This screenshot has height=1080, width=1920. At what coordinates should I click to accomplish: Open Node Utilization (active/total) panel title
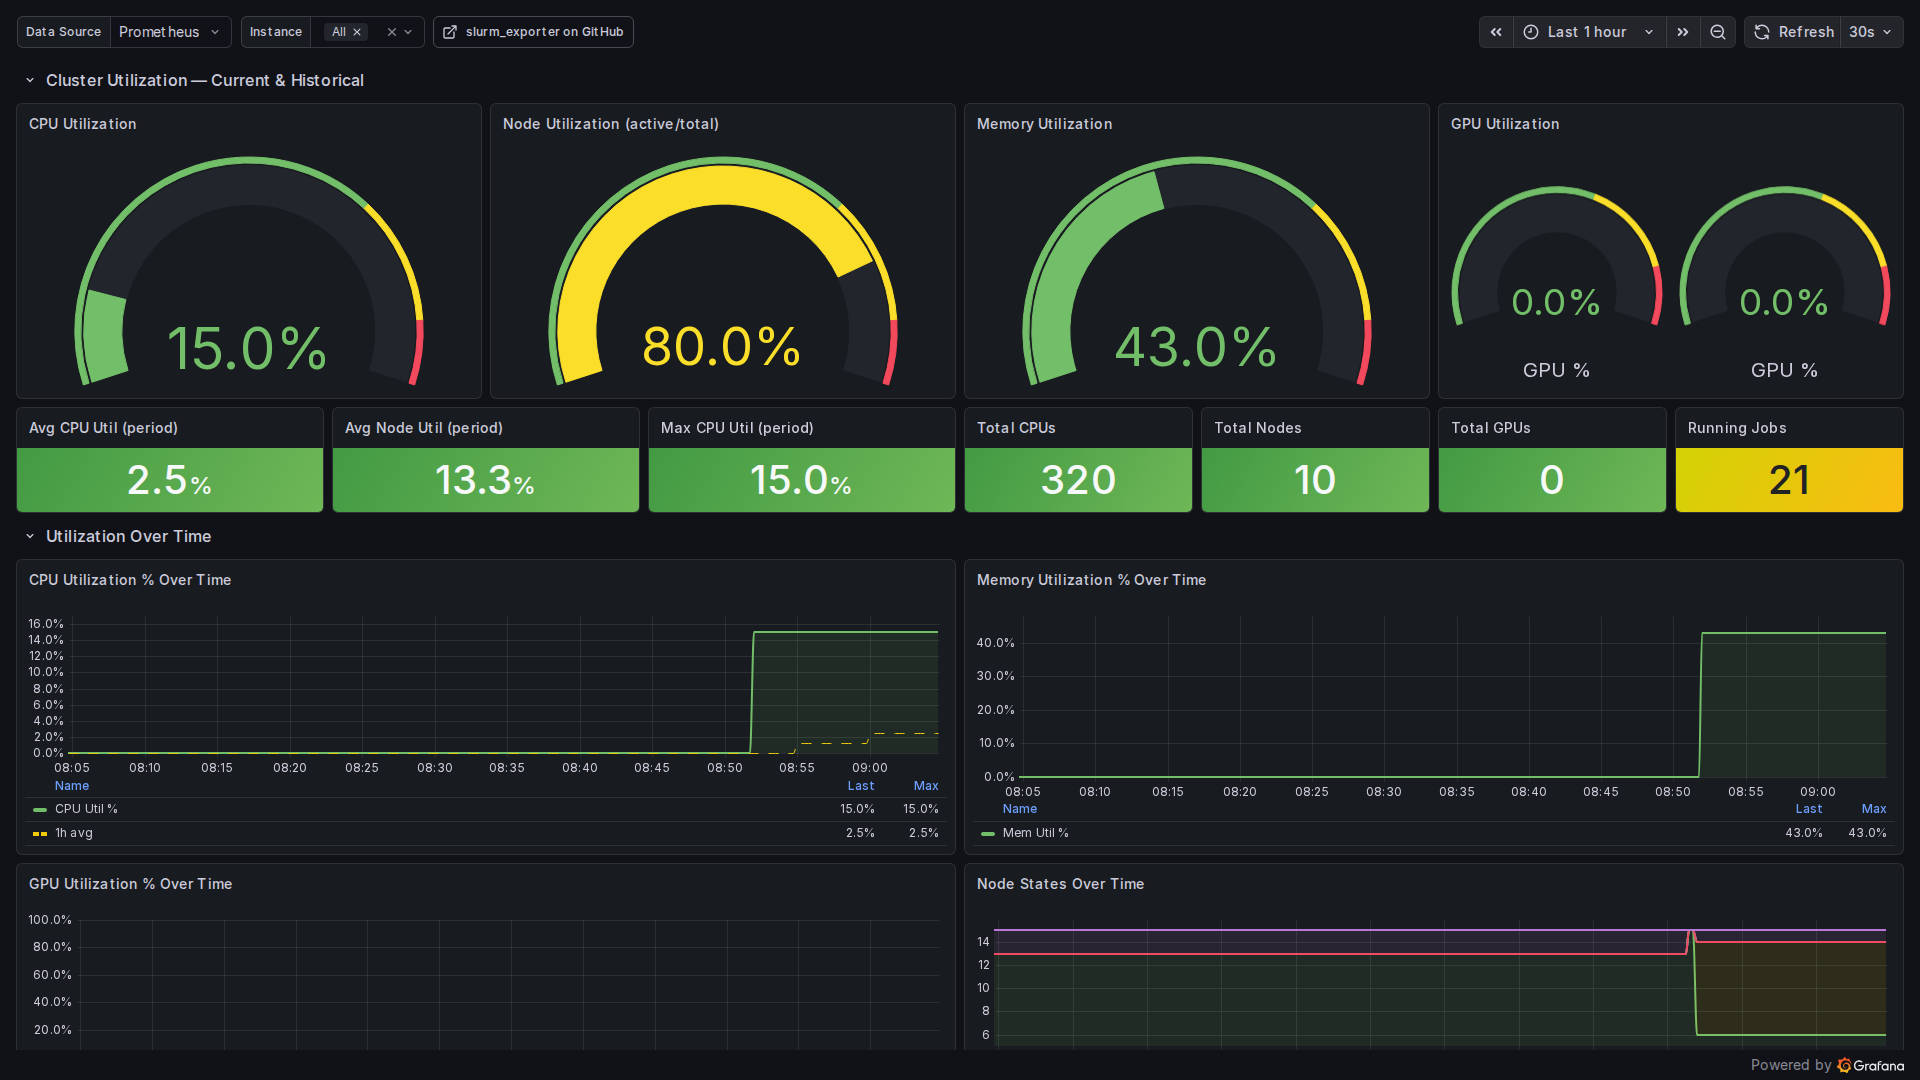(x=611, y=124)
